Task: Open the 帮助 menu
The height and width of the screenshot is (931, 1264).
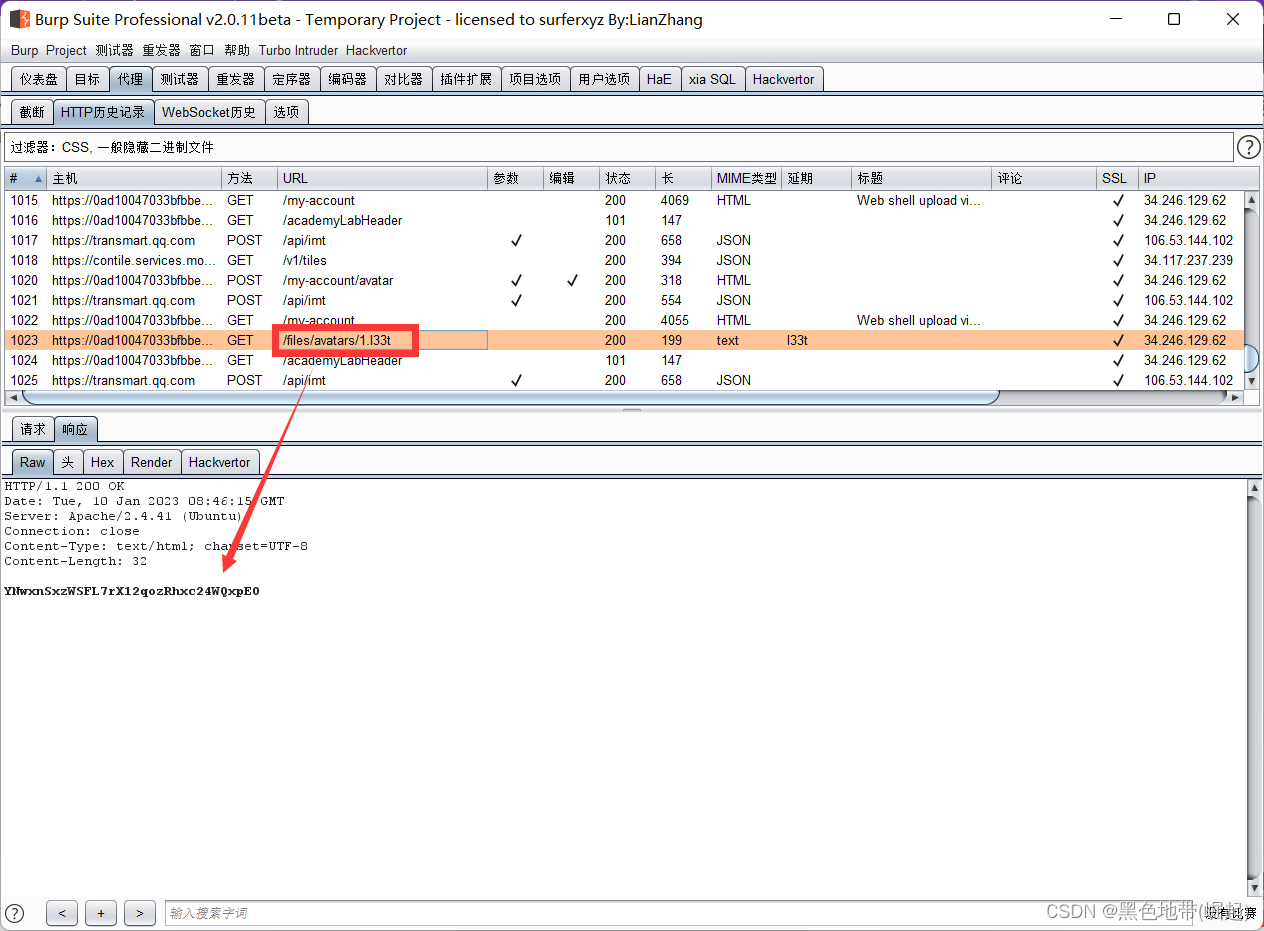Action: click(237, 50)
